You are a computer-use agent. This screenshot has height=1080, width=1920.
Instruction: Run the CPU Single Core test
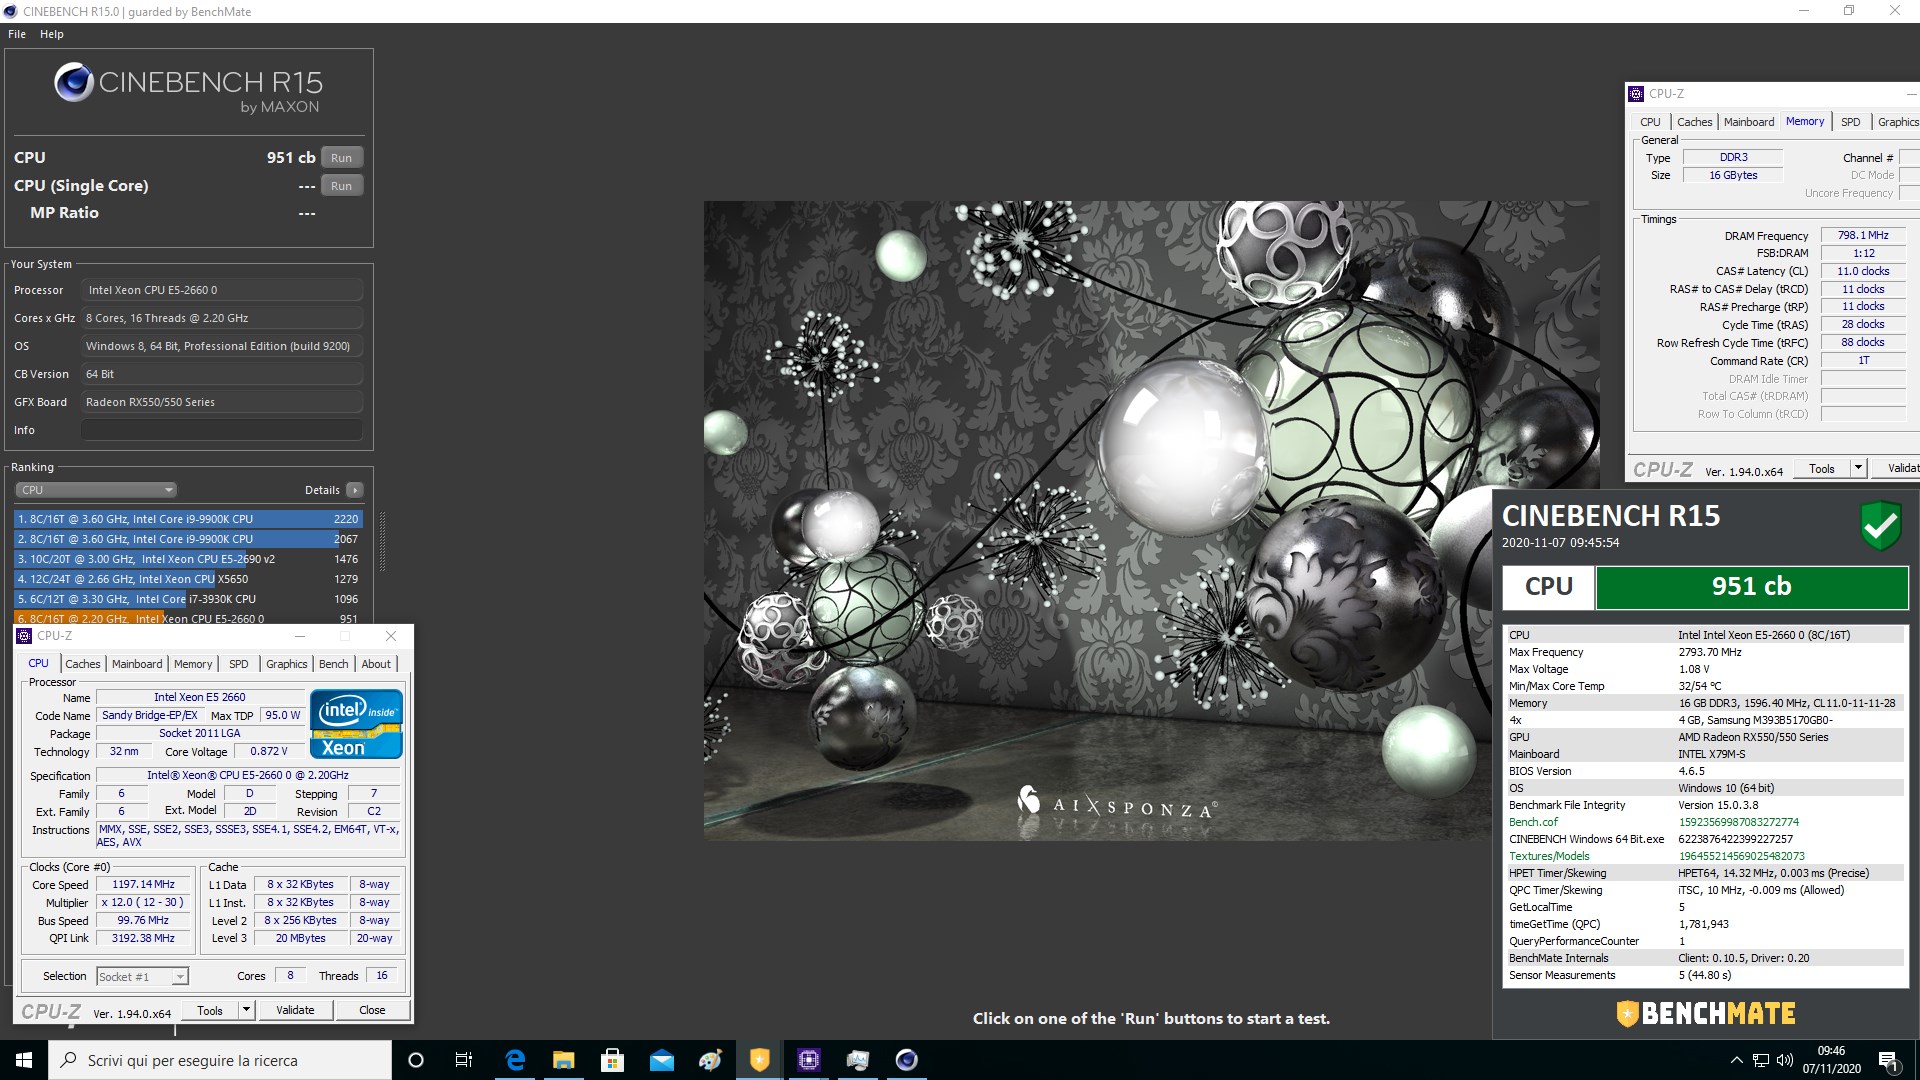click(x=342, y=186)
